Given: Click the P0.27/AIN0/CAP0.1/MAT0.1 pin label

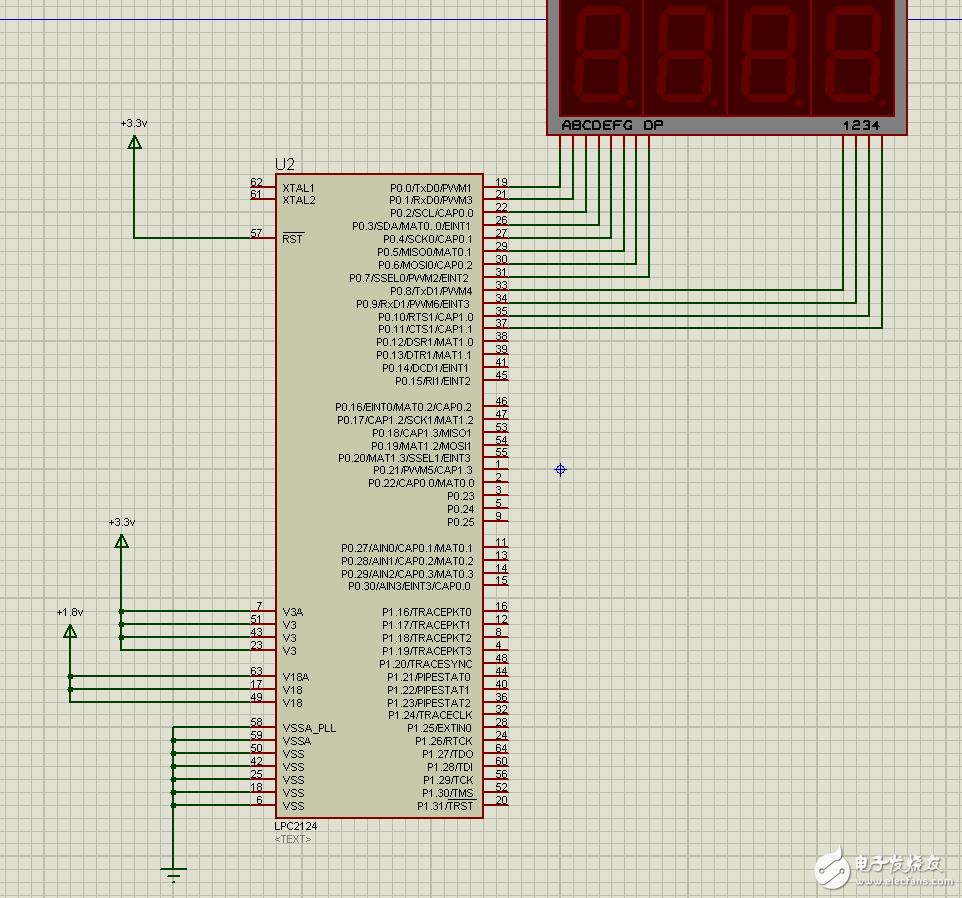Looking at the screenshot, I should tap(407, 548).
